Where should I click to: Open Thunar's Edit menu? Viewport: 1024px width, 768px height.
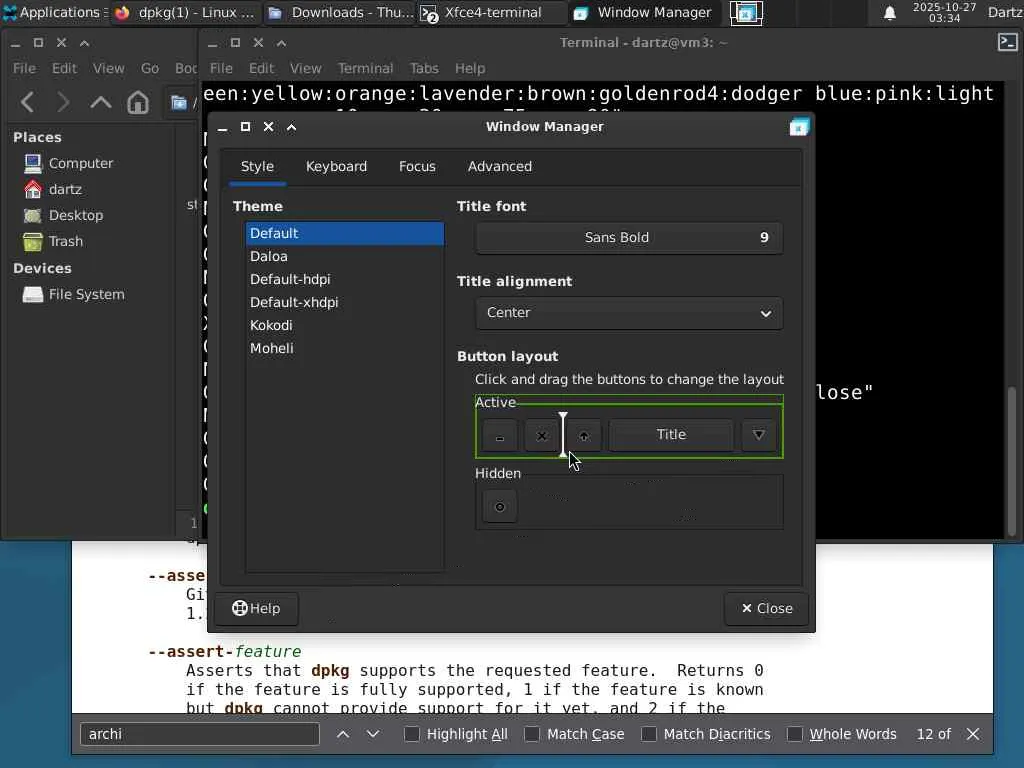point(64,69)
